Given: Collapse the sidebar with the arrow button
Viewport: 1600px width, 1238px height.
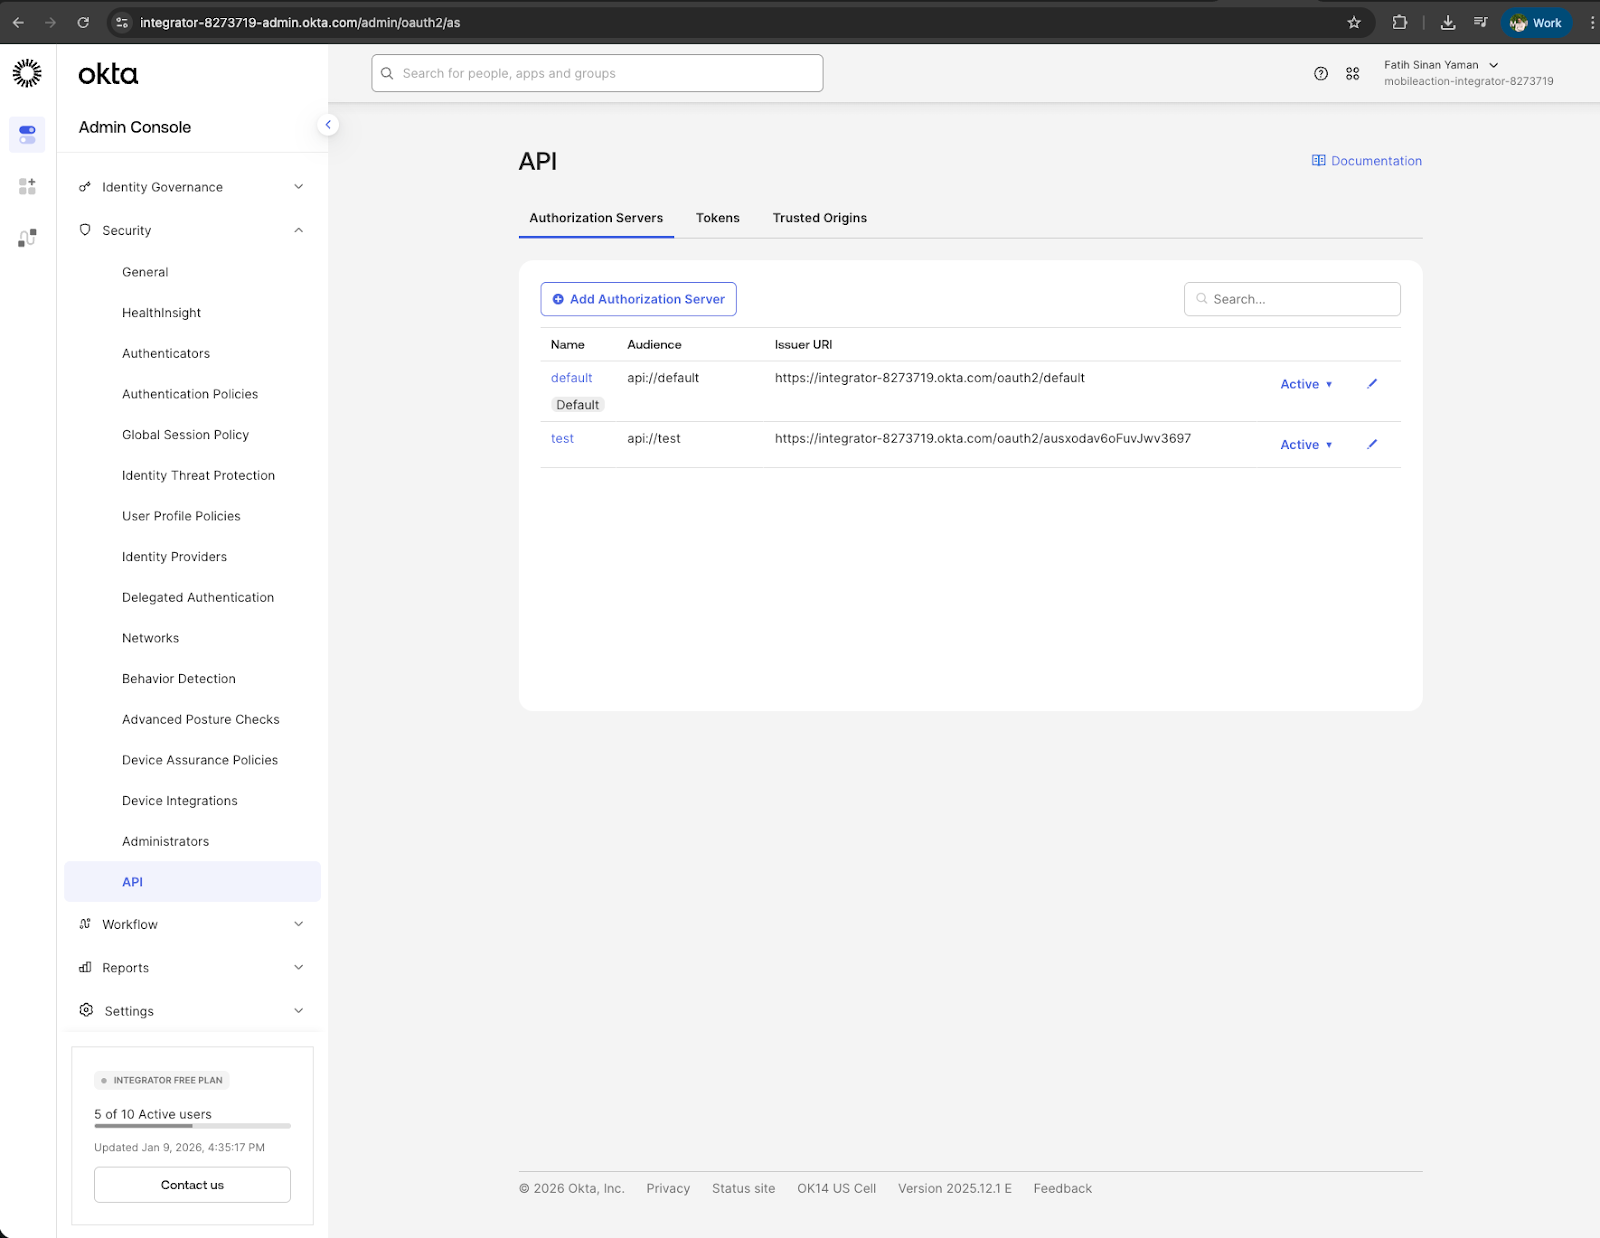Looking at the screenshot, I should [327, 125].
